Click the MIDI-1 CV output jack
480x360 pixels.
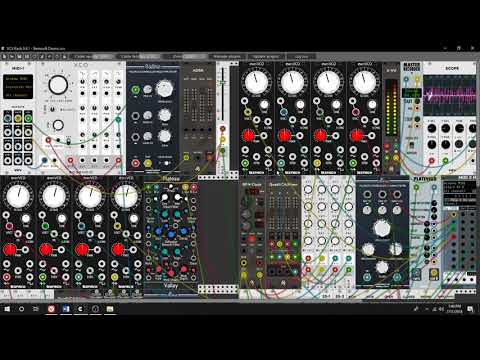pyautogui.click(x=7, y=118)
